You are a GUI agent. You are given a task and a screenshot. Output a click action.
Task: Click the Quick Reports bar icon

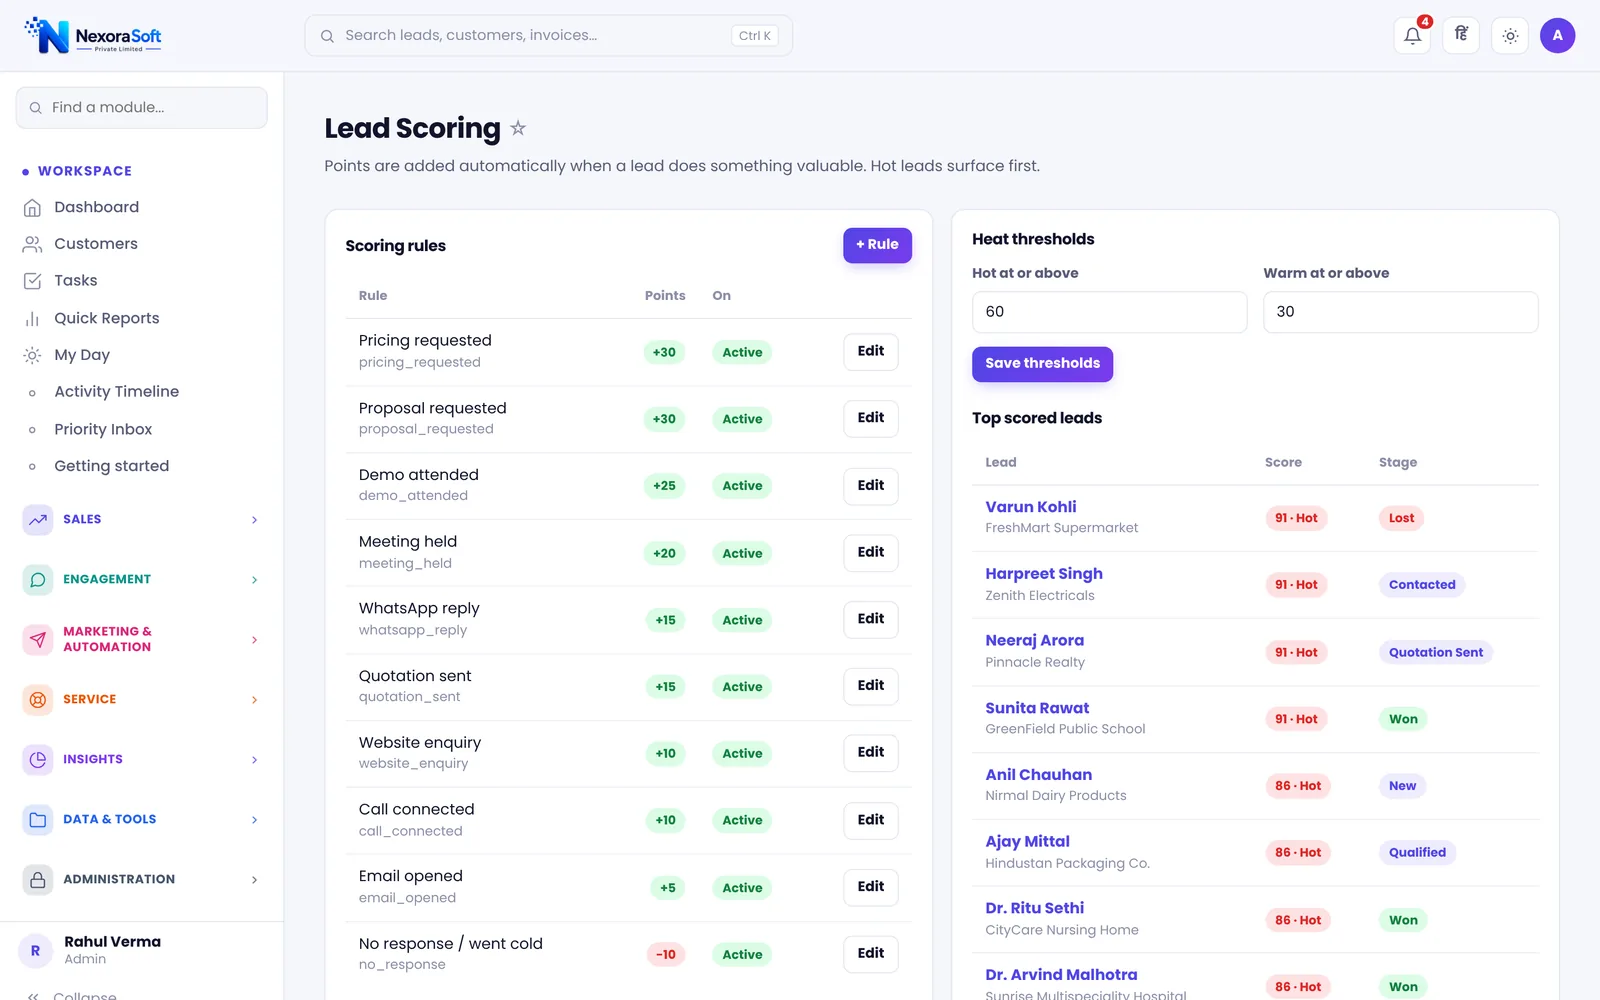[32, 318]
